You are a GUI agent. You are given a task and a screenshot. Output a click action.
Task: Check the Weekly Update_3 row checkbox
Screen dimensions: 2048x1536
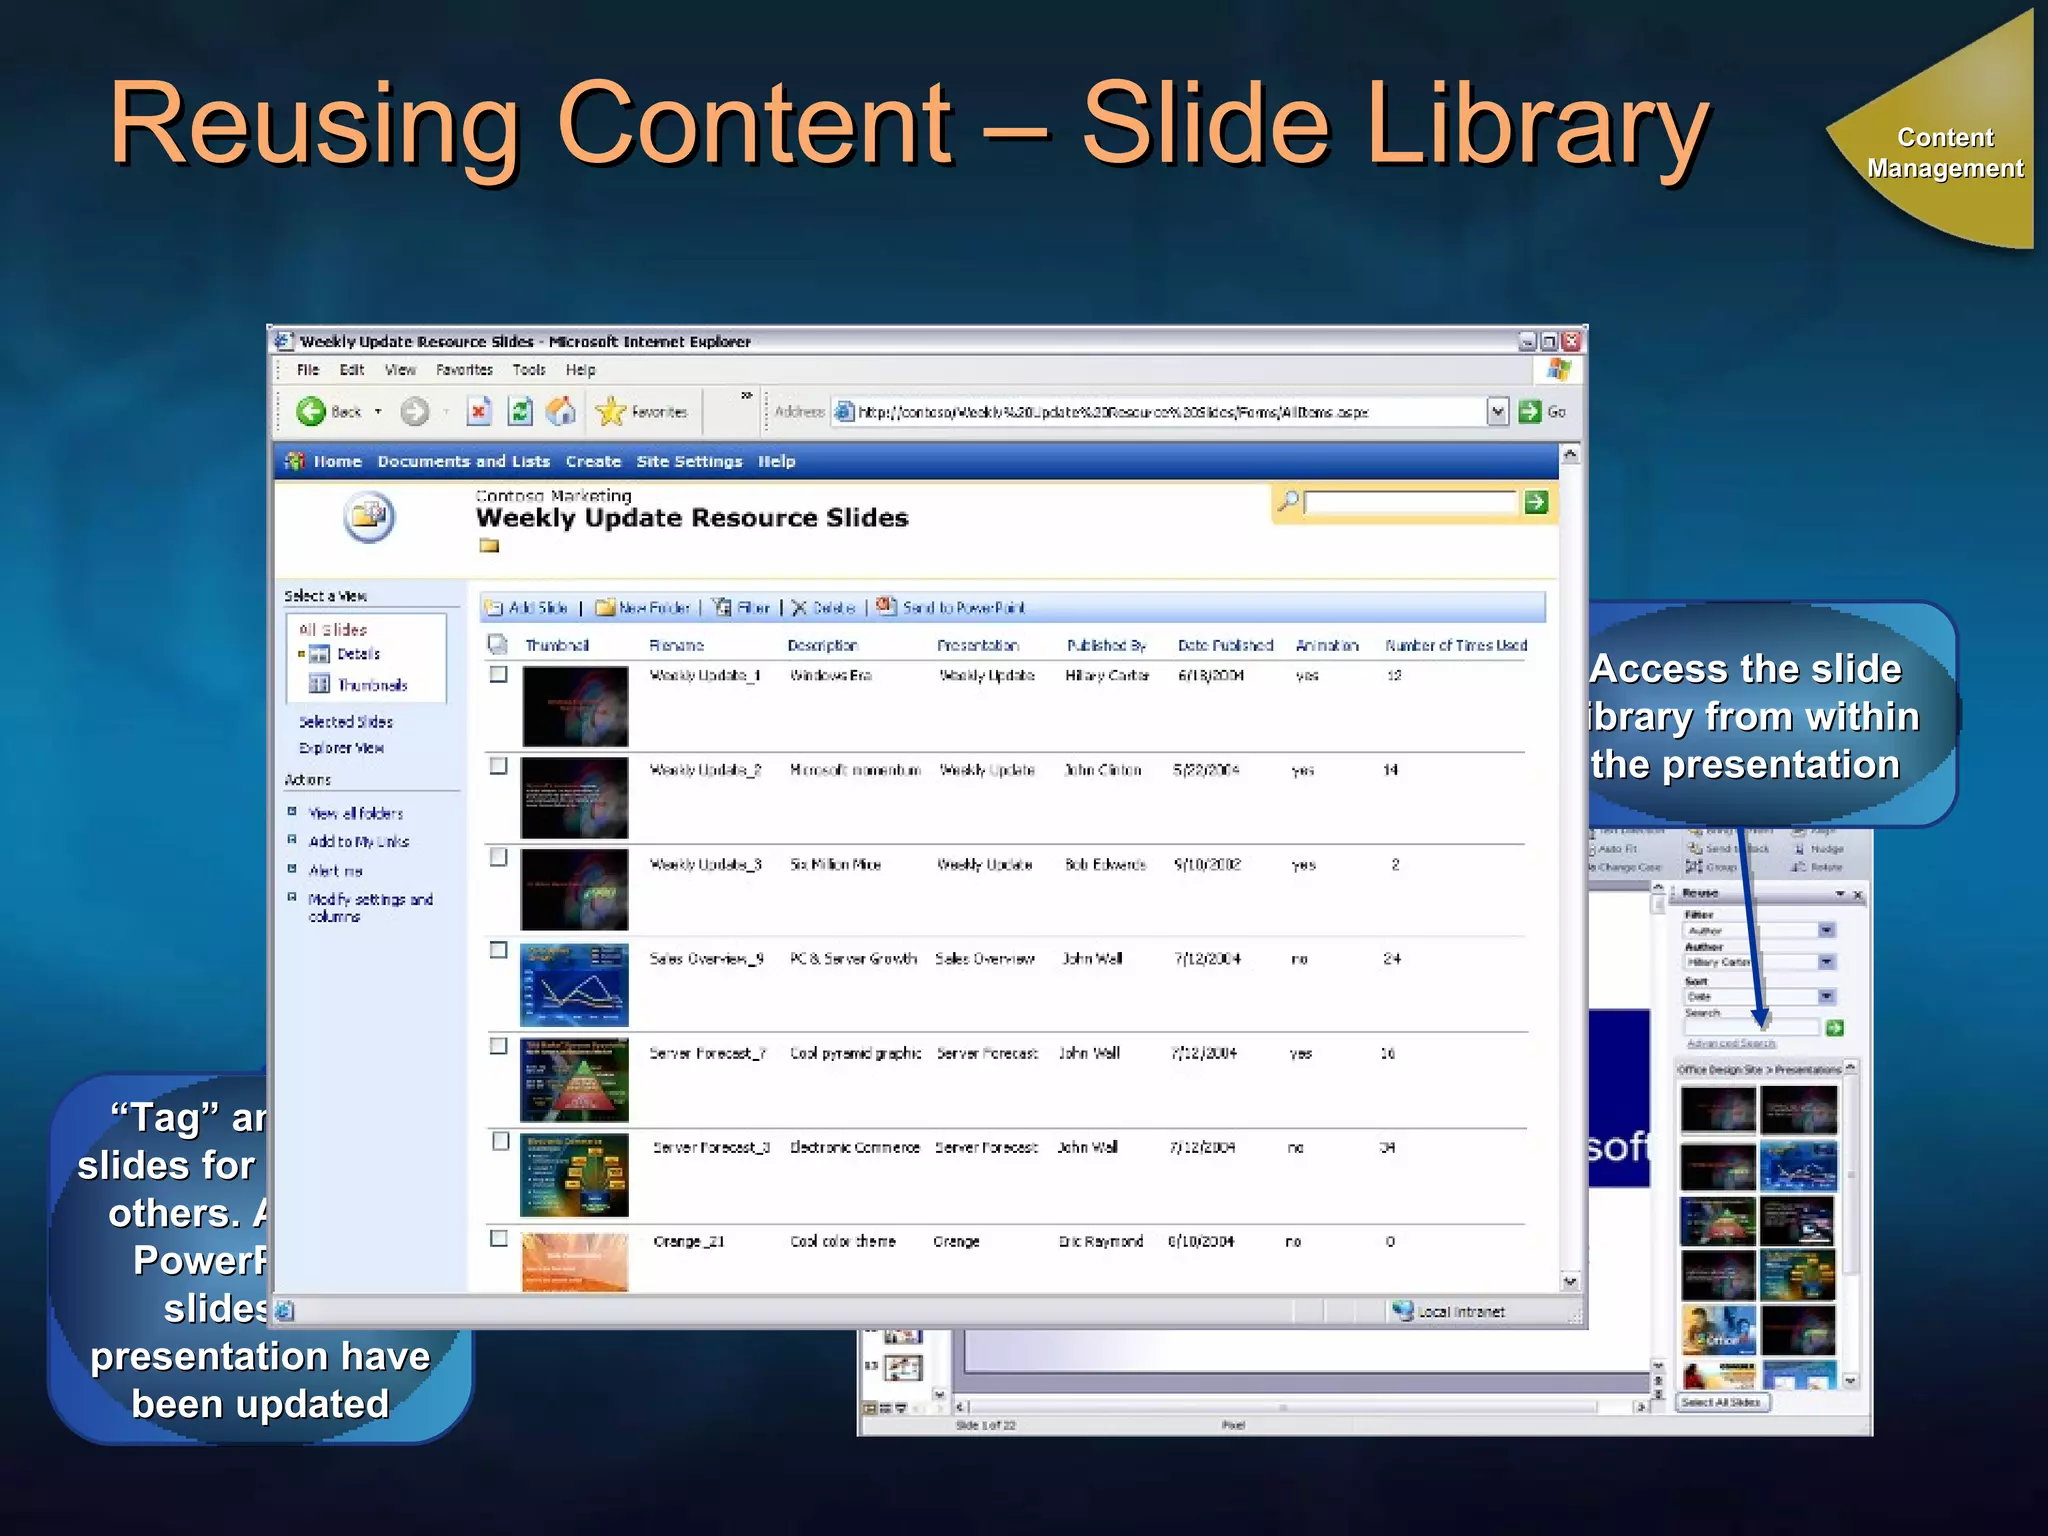(x=498, y=858)
